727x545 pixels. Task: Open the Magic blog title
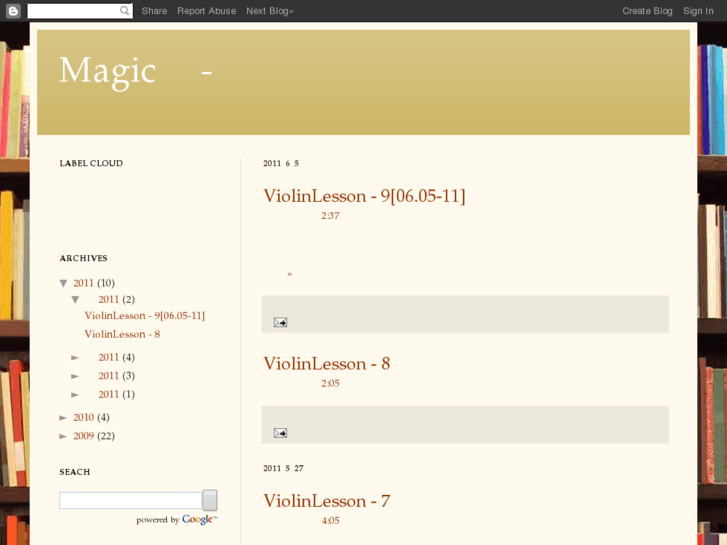[x=136, y=71]
